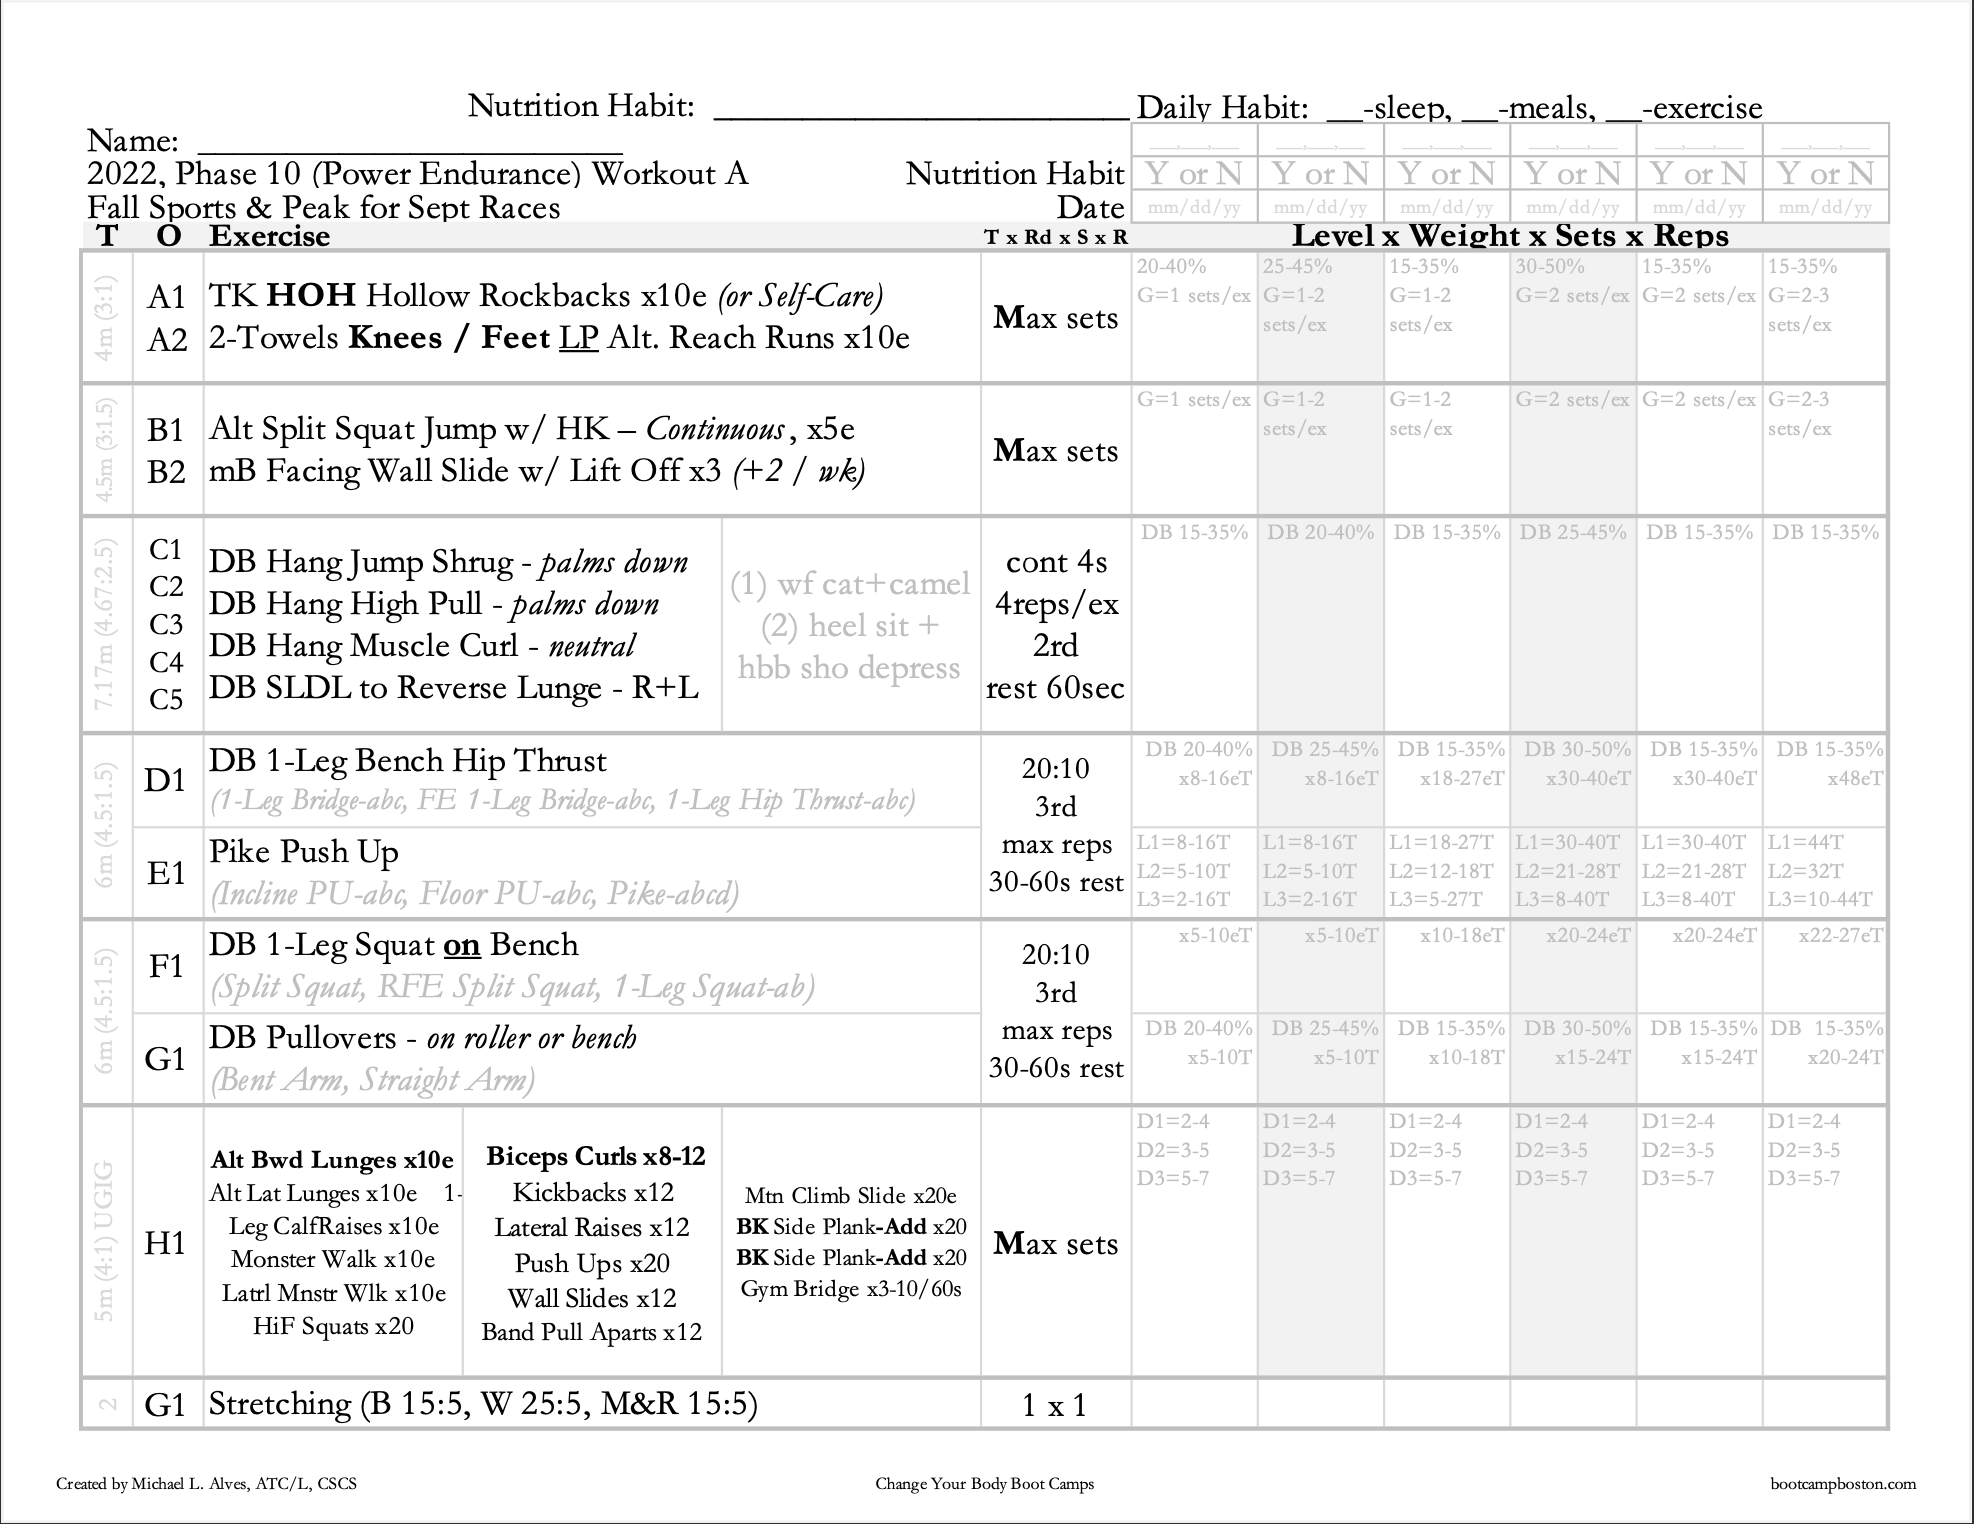Click the 'x22-27eT' value in F1 row
1974x1524 pixels.
click(x=1840, y=936)
